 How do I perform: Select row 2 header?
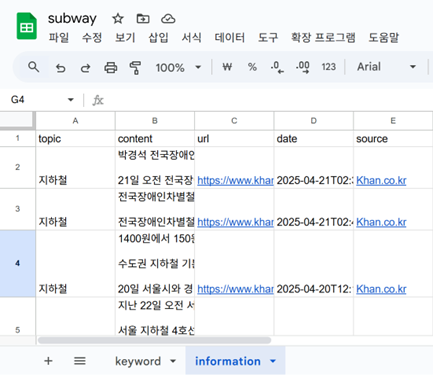(x=17, y=167)
